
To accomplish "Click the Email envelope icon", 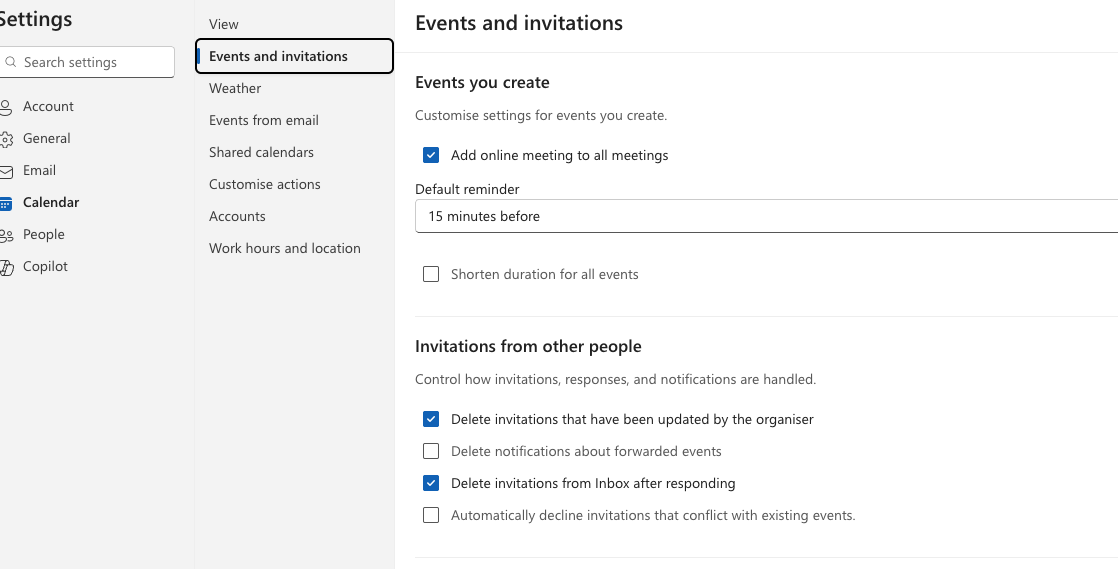I will pos(6,171).
